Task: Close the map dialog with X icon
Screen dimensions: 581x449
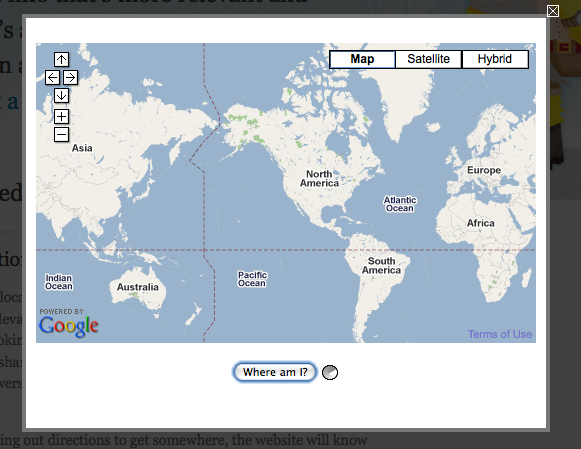Action: [x=553, y=11]
